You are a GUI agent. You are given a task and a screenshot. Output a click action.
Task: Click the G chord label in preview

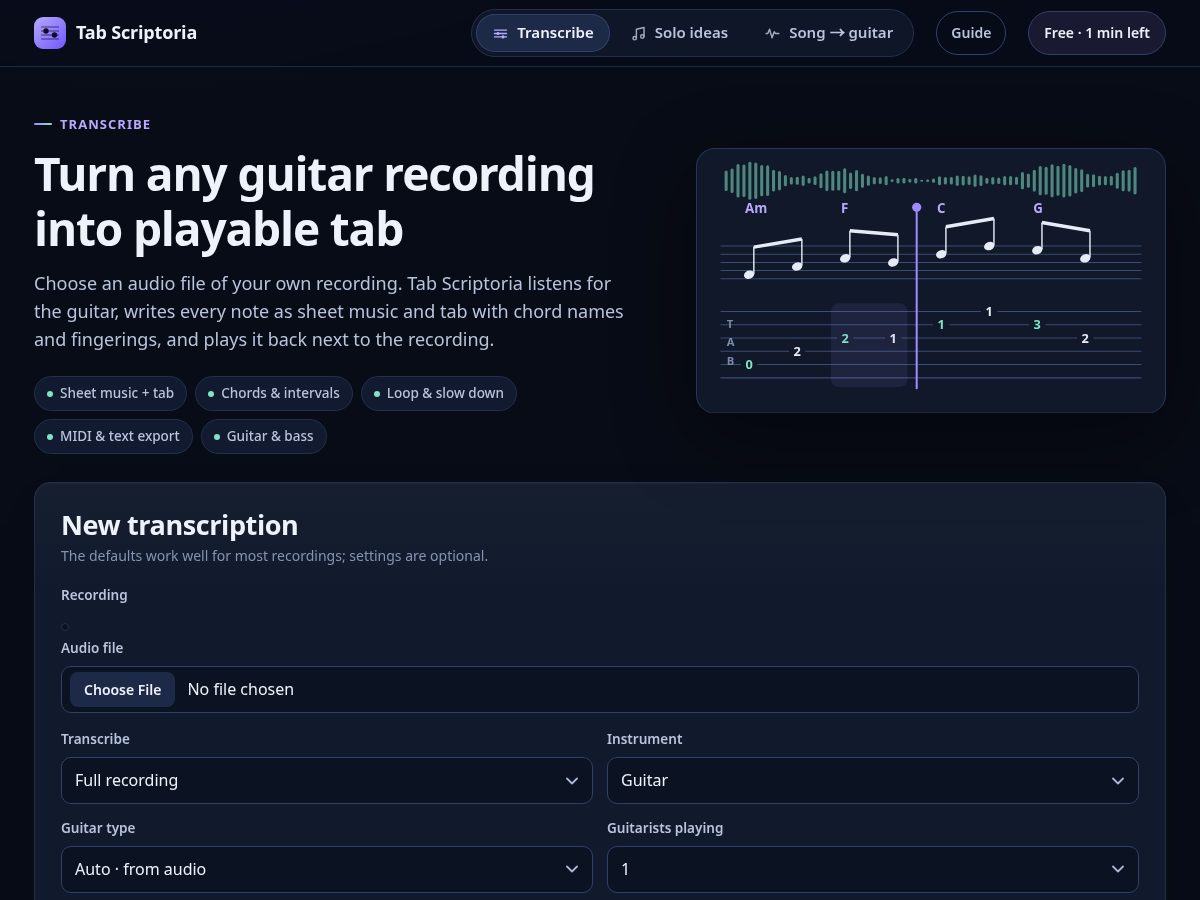click(1038, 208)
